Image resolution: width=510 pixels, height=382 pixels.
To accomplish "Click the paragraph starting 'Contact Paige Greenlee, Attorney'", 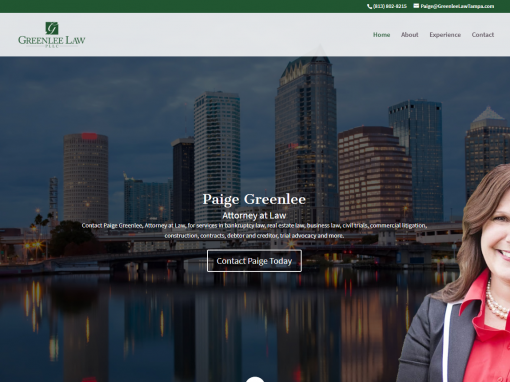I will point(254,231).
